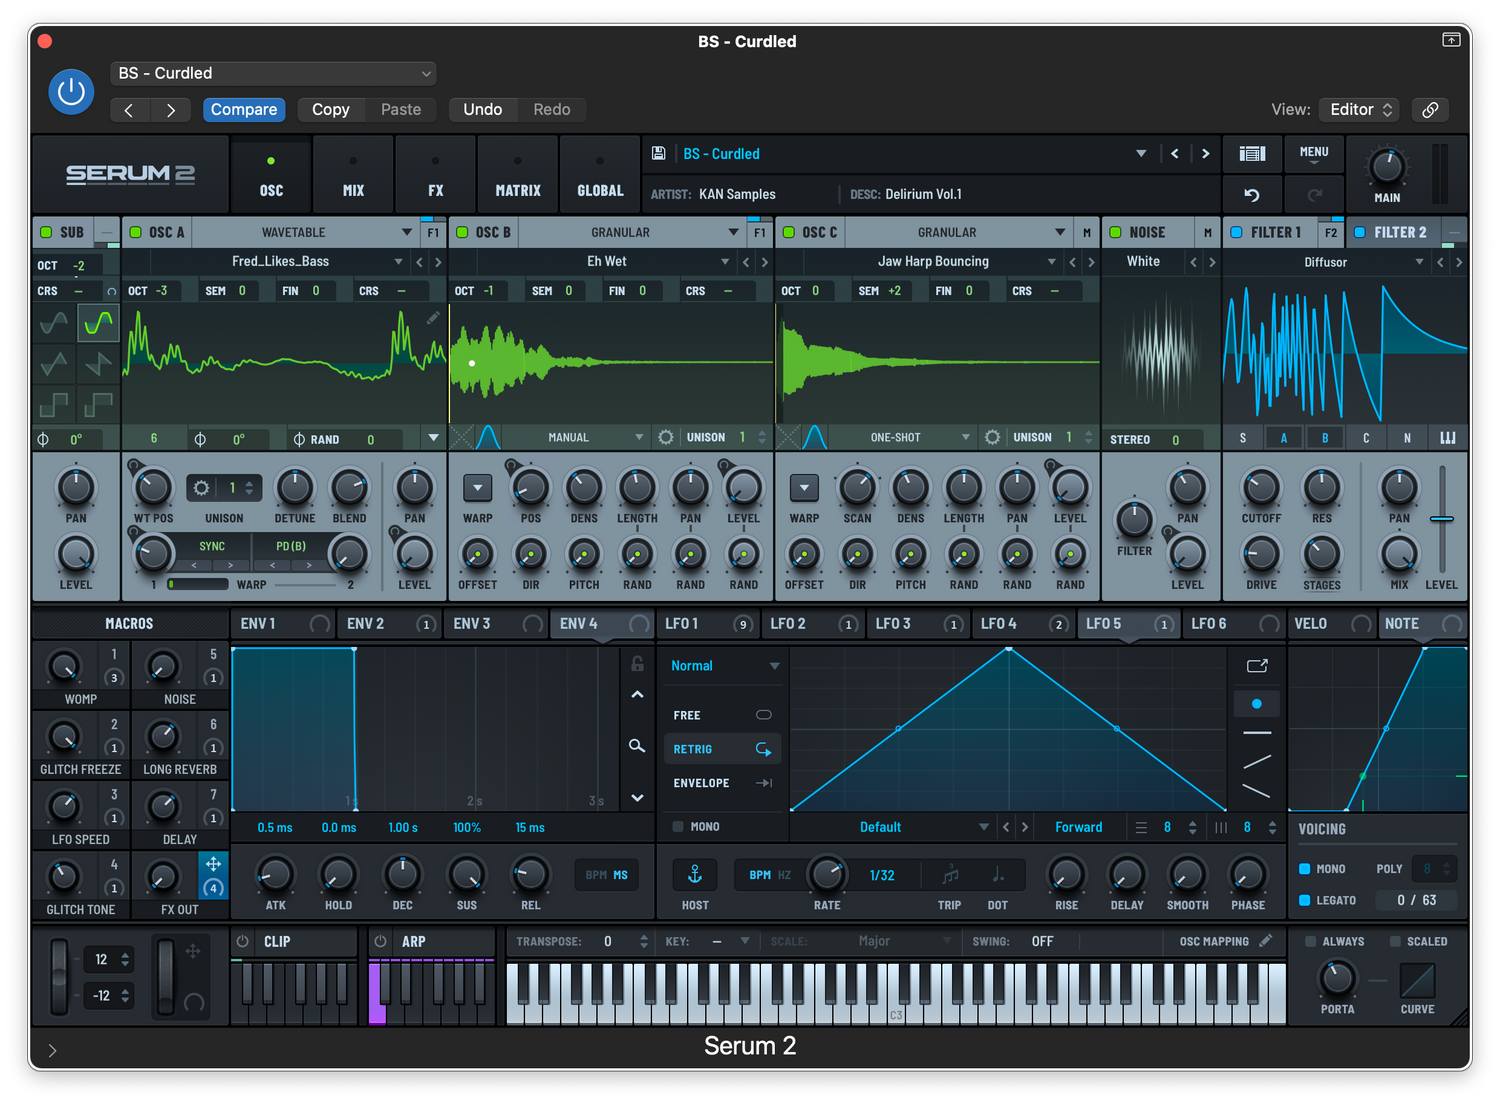Image resolution: width=1500 pixels, height=1104 pixels.
Task: Click the pitch bend wheel
Action: (60, 977)
